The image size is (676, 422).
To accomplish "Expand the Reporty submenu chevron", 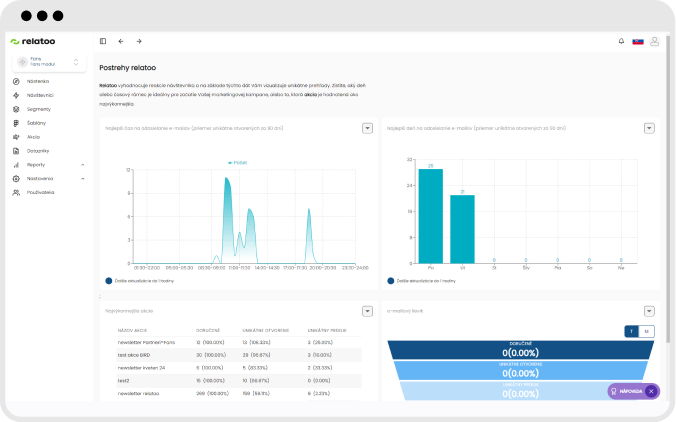I will click(82, 165).
